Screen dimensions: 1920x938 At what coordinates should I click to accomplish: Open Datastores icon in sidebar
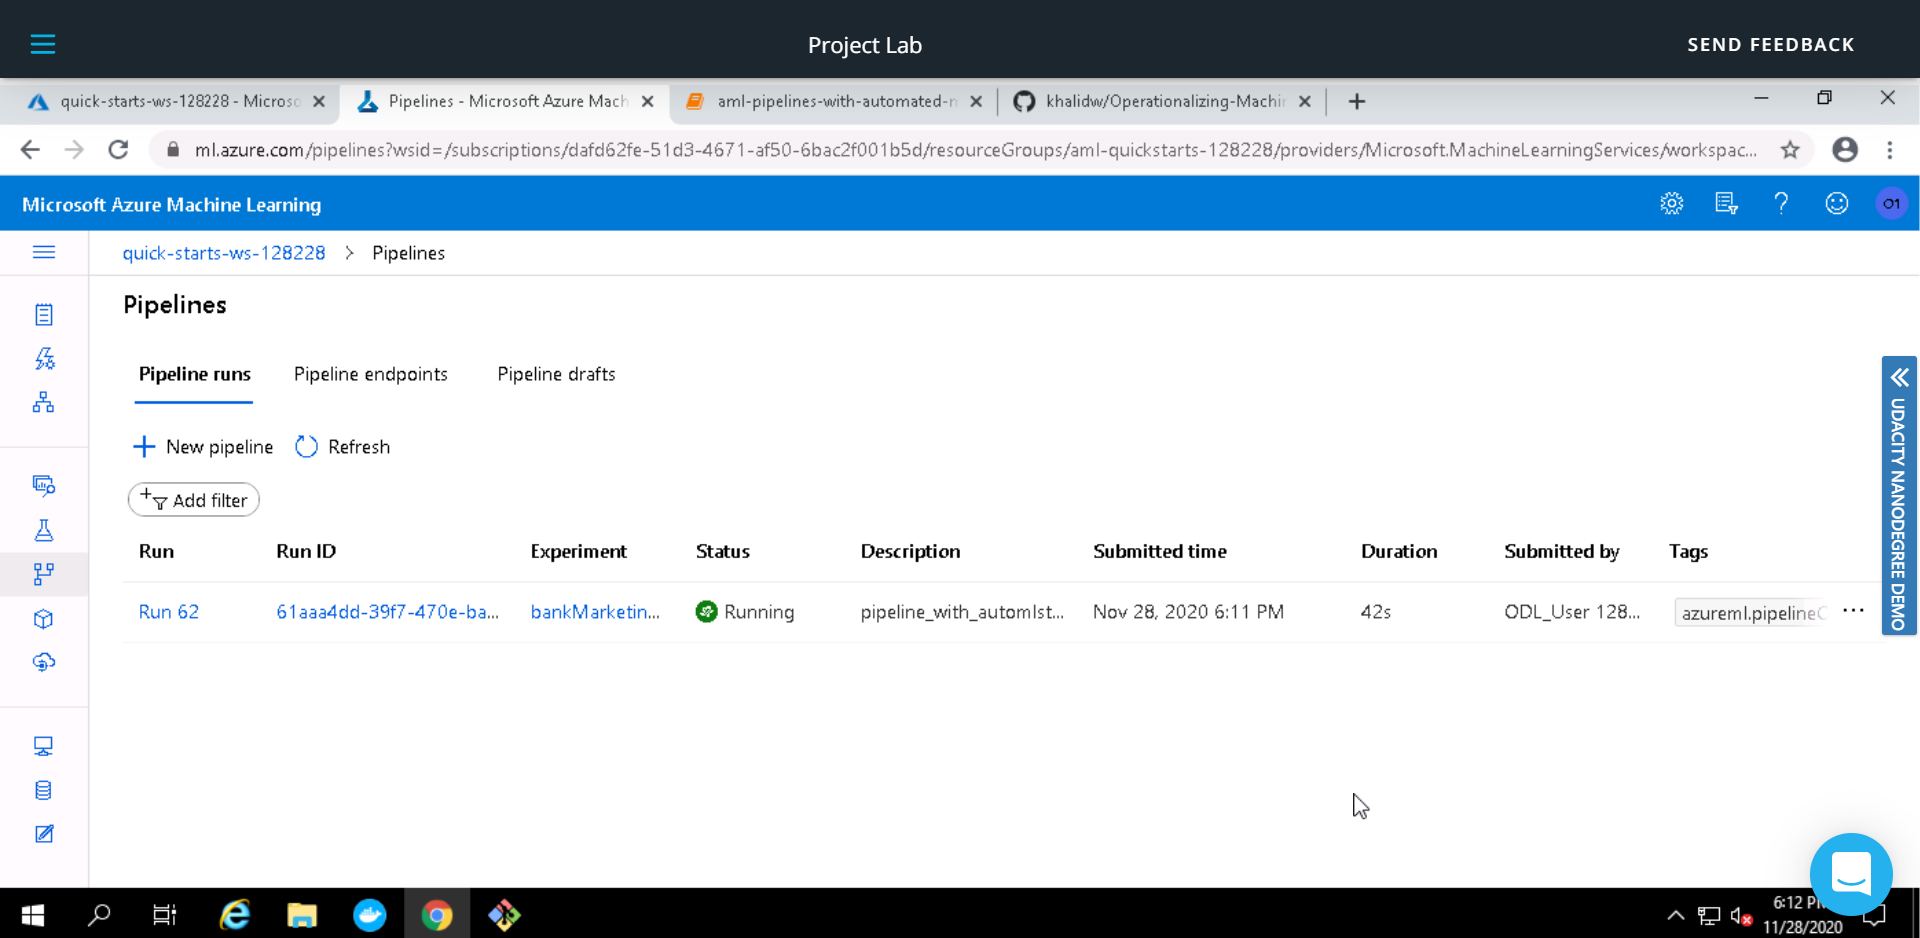(x=44, y=791)
